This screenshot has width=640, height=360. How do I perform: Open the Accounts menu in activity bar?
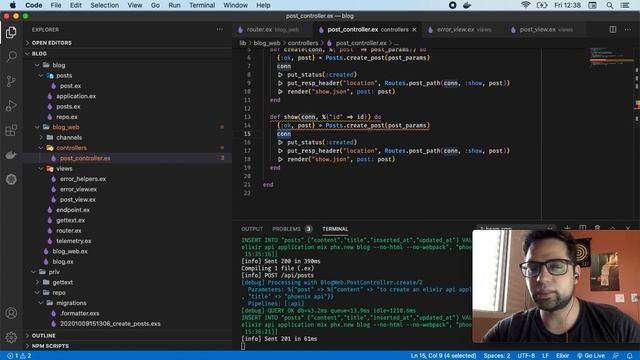click(x=11, y=313)
